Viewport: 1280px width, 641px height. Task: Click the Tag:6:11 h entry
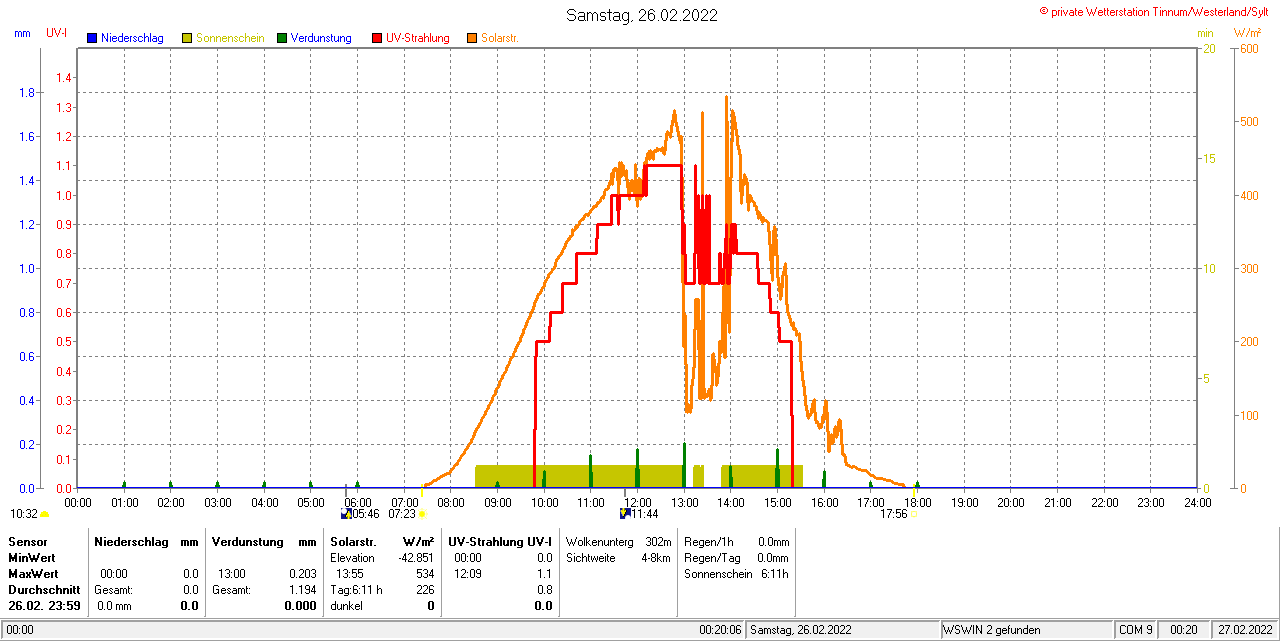point(357,590)
